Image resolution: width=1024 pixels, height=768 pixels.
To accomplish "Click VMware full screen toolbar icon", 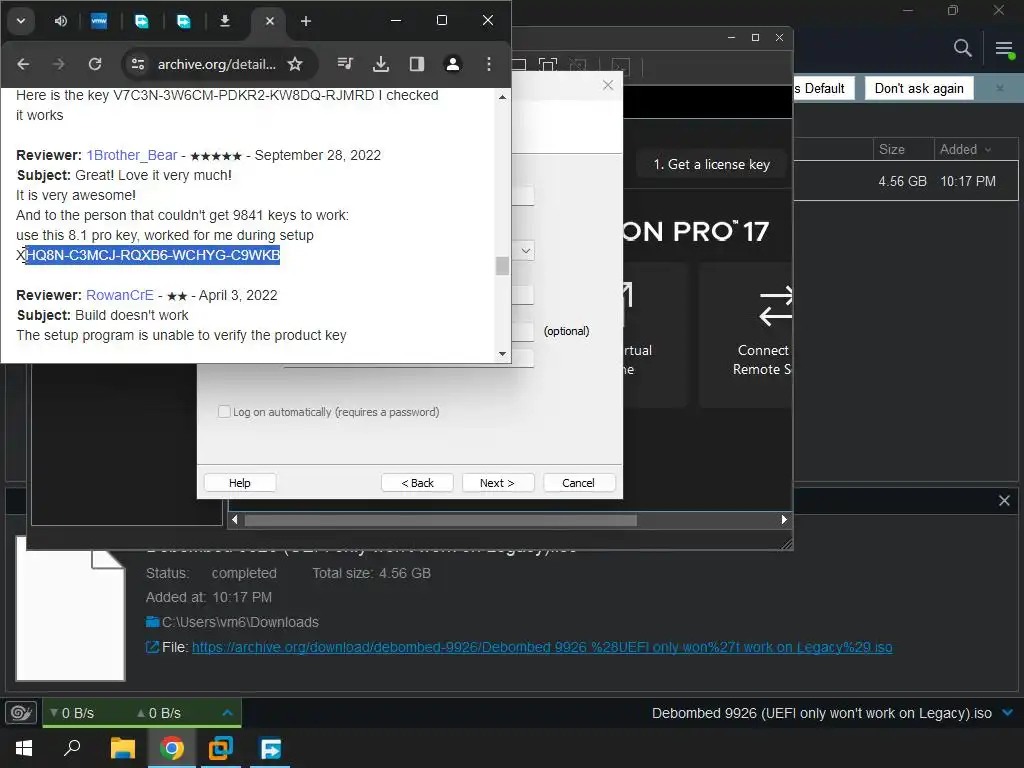I will tap(547, 65).
